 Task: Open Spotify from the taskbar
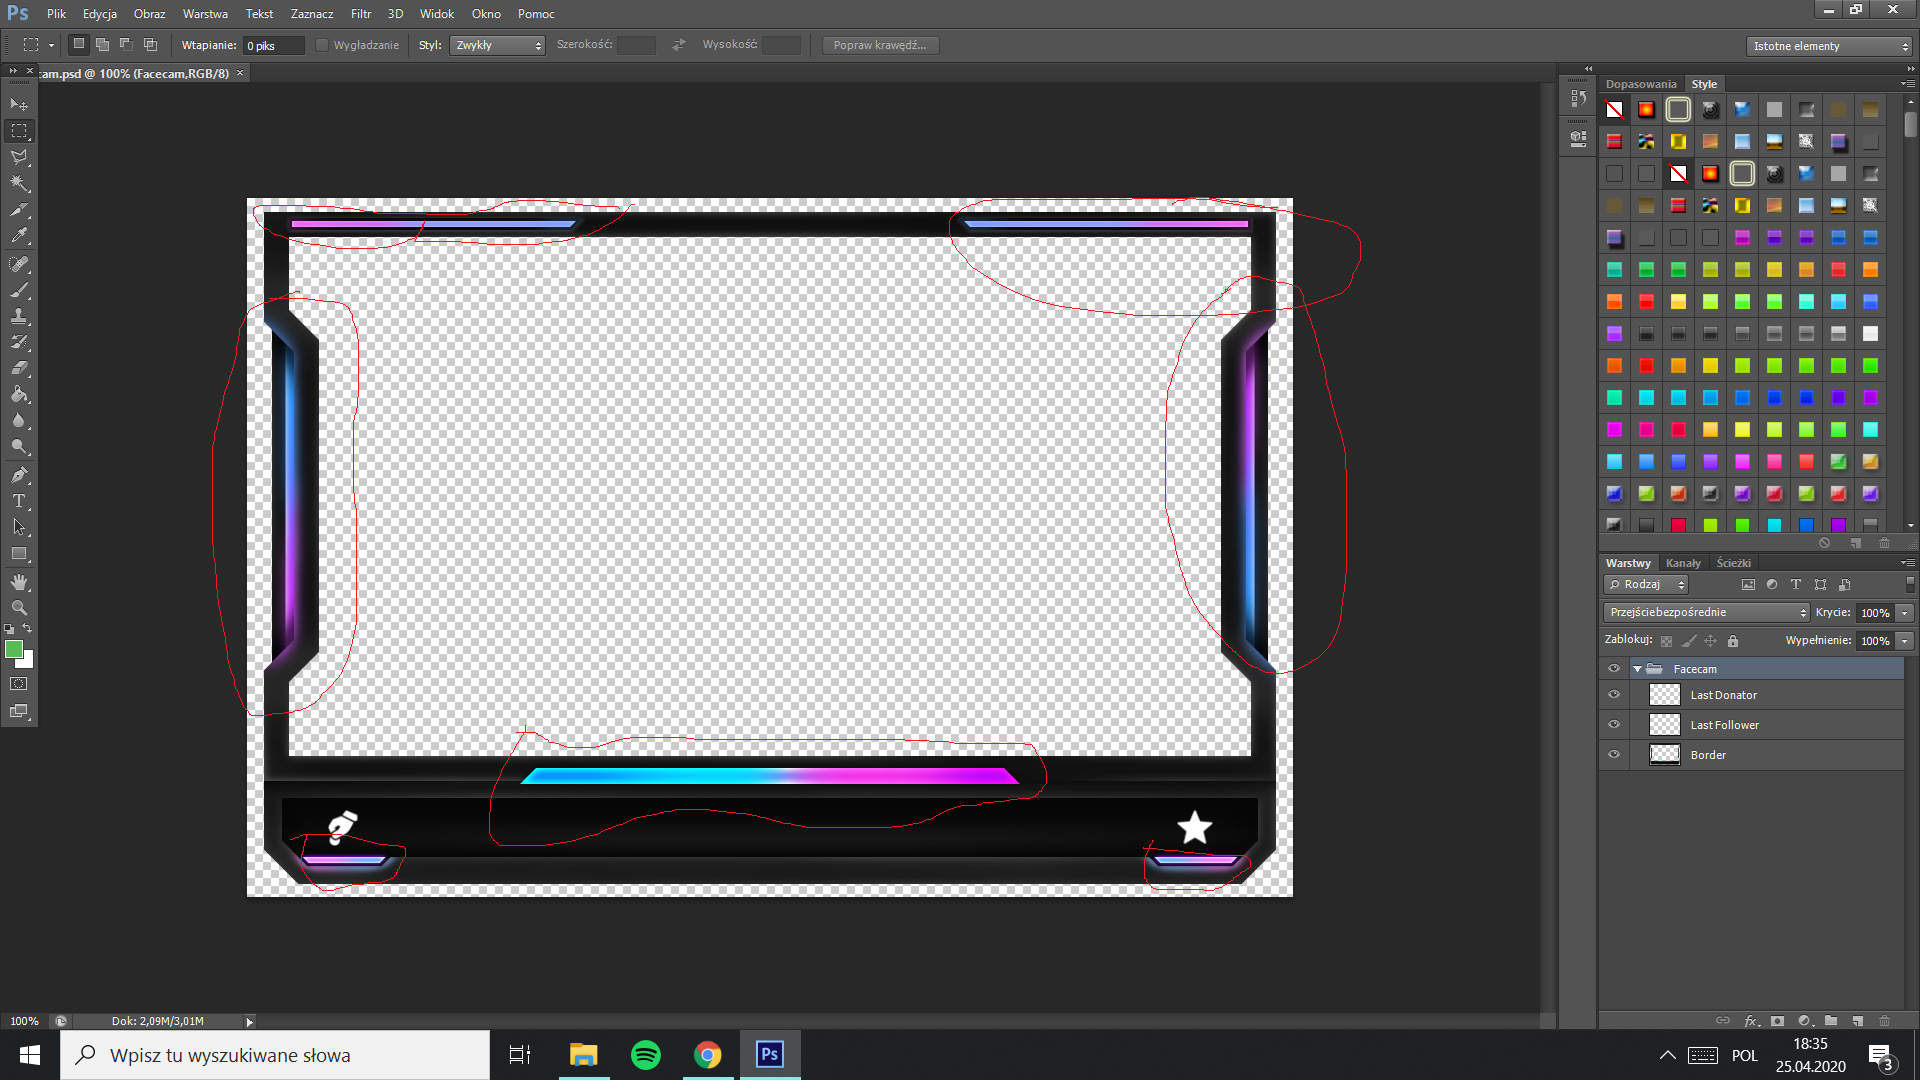pos(646,1055)
